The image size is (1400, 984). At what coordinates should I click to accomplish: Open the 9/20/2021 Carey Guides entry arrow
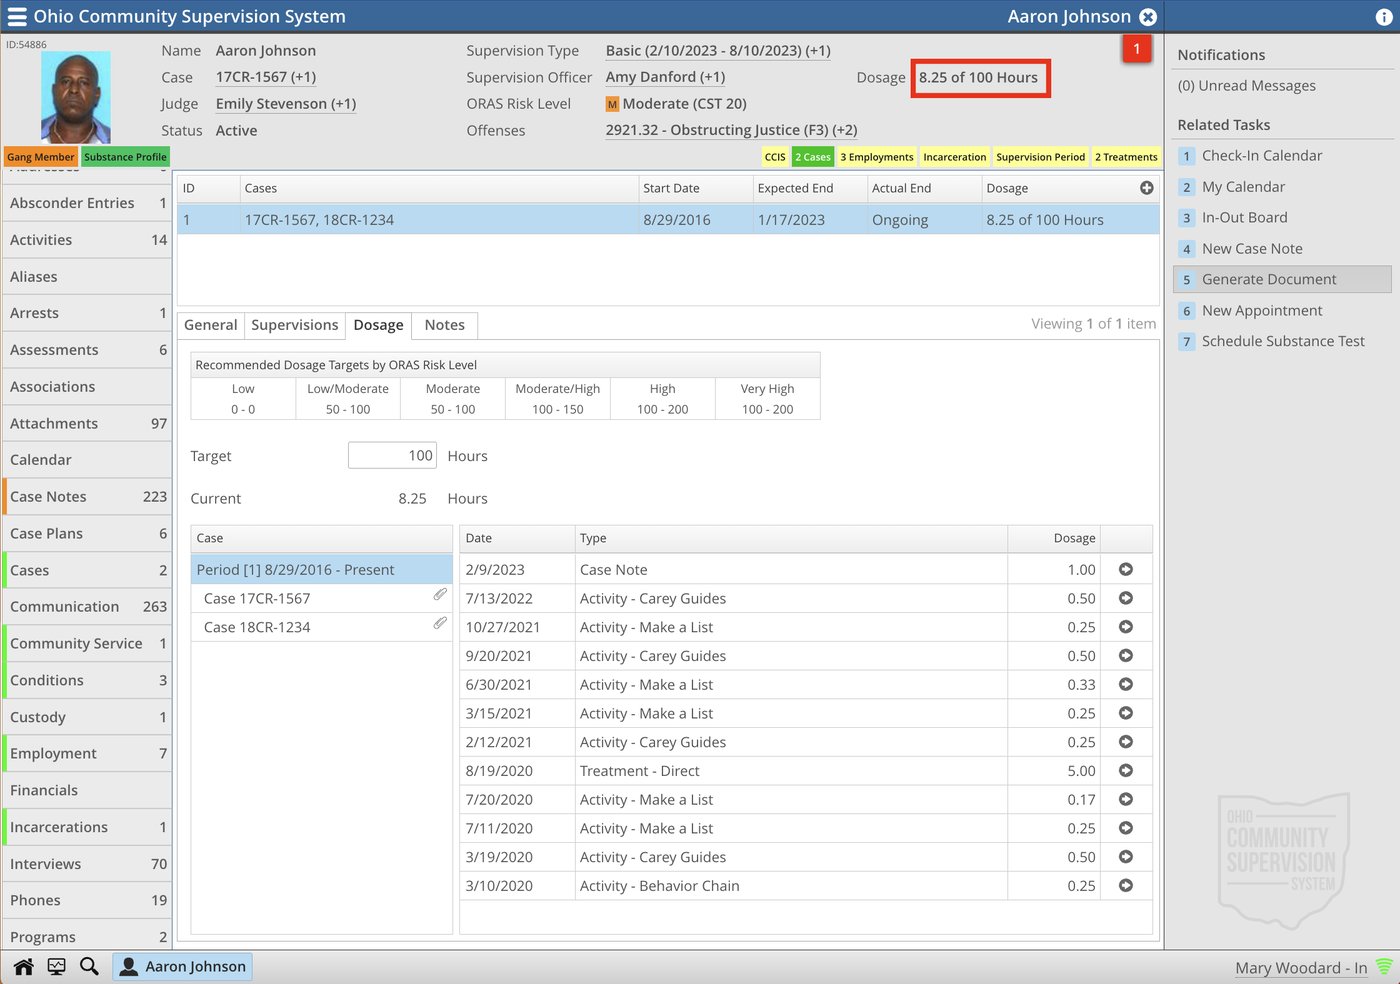coord(1126,656)
